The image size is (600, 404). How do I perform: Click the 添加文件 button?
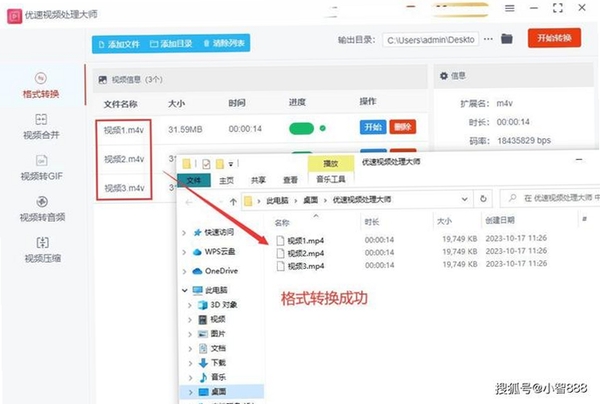[x=119, y=44]
